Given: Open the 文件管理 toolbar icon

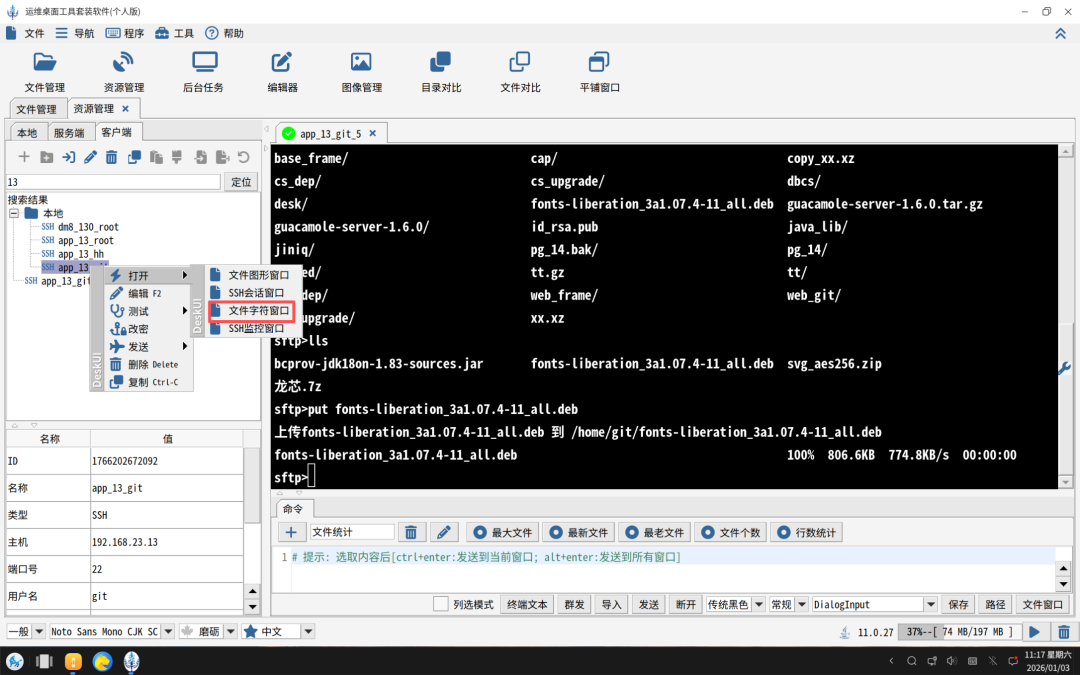Looking at the screenshot, I should tap(45, 72).
